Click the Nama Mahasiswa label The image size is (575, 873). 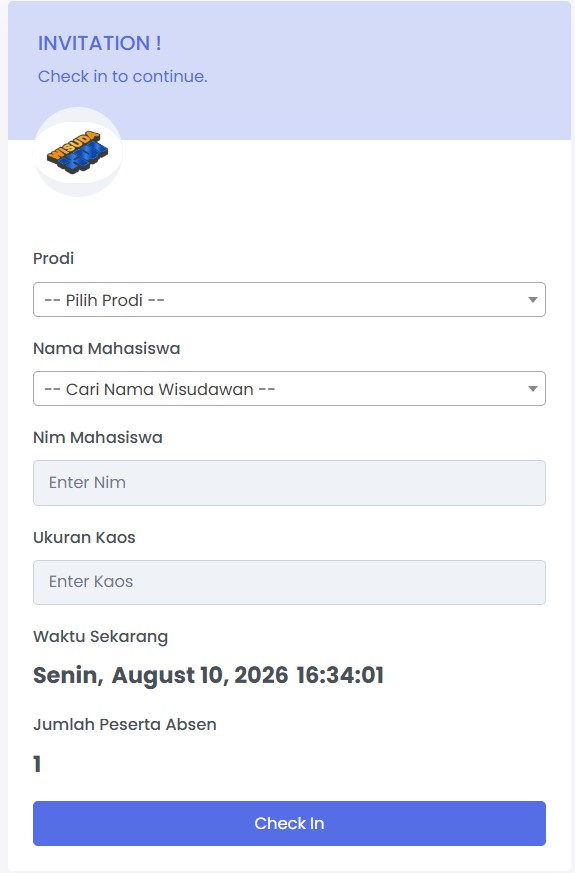(x=106, y=348)
